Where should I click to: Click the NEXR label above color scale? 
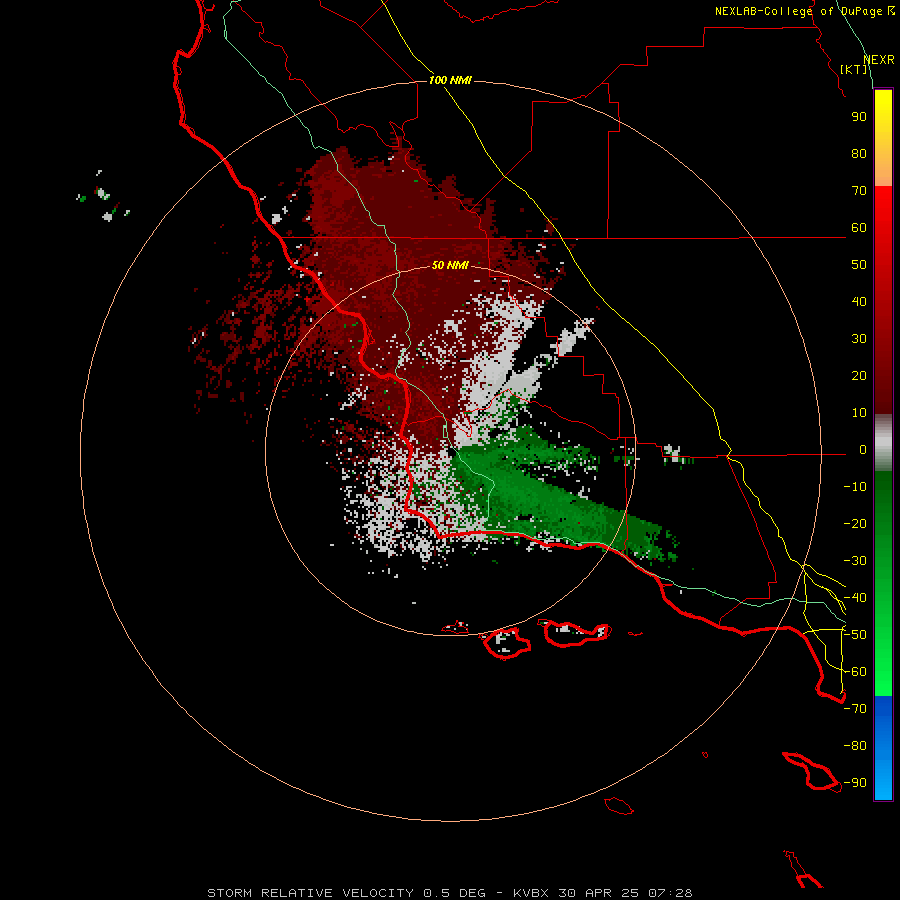[x=879, y=60]
